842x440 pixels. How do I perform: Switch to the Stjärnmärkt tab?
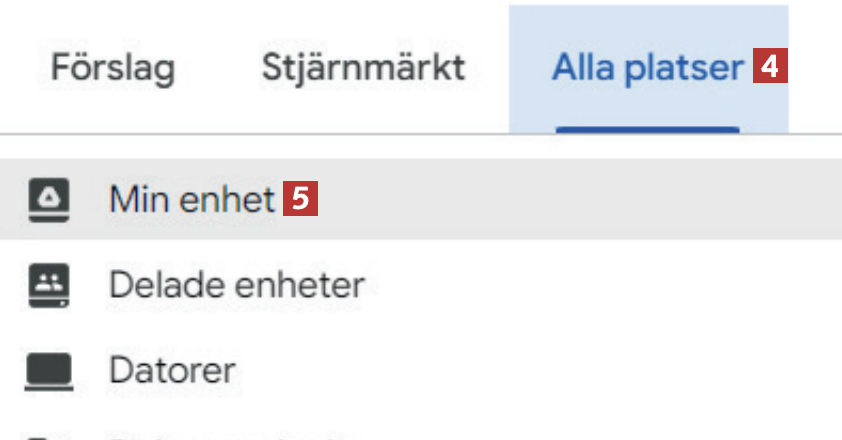tap(363, 68)
